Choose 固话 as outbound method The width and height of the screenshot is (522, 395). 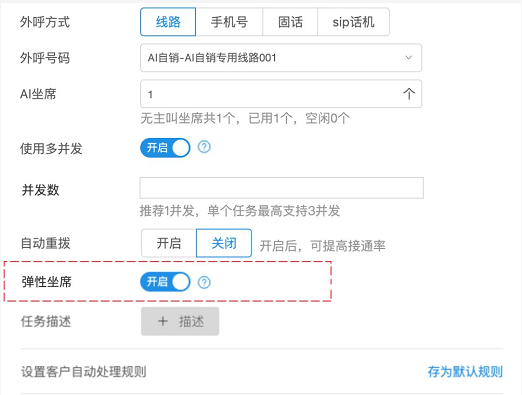pos(290,22)
